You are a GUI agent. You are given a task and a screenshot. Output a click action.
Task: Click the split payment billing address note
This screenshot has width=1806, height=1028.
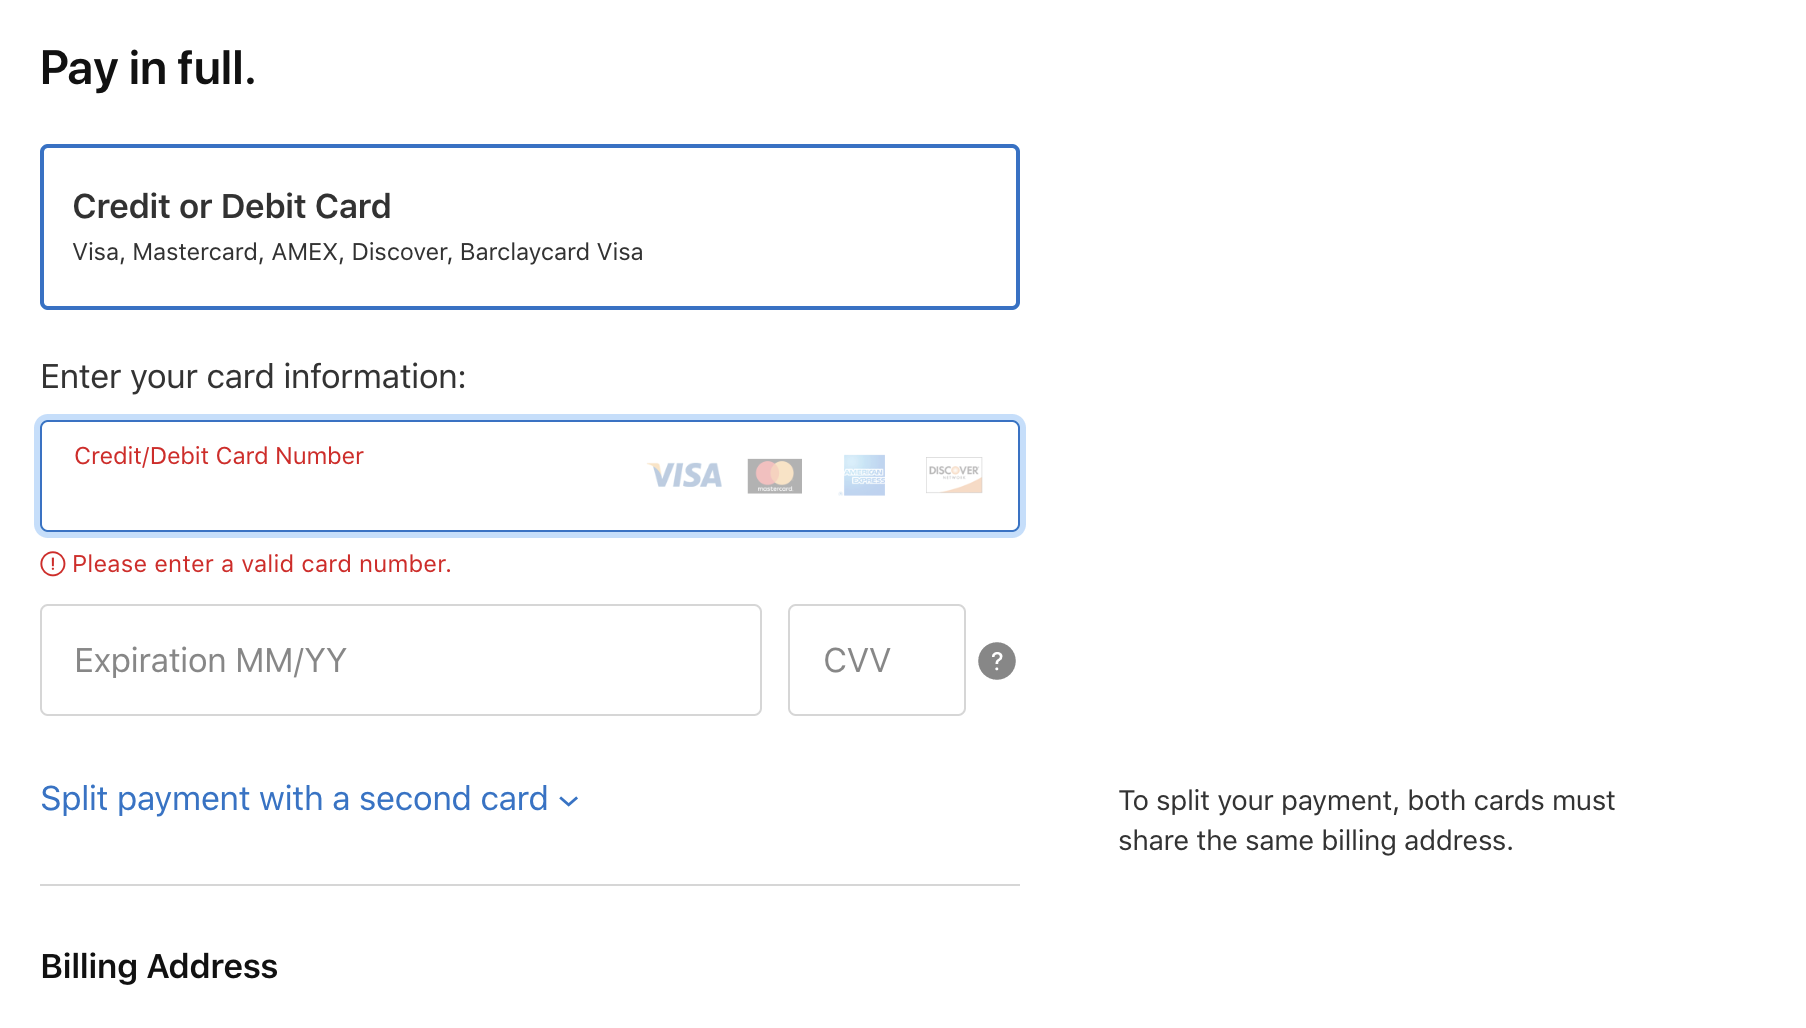(1366, 820)
